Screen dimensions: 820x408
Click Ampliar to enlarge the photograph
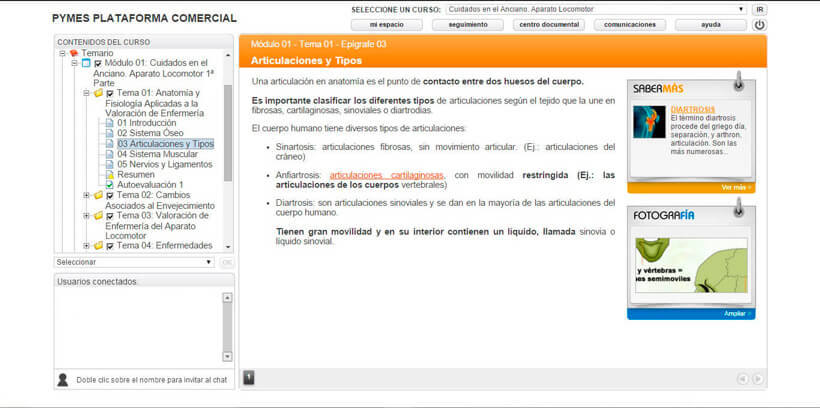click(x=737, y=313)
